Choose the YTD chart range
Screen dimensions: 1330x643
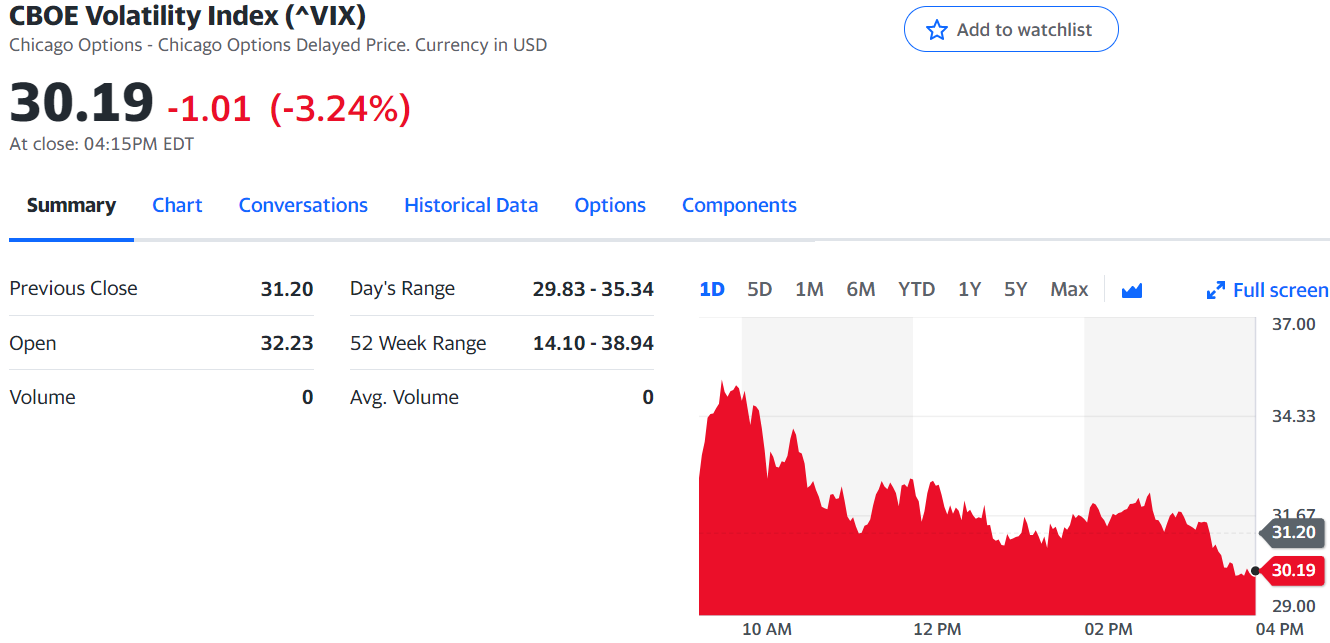click(916, 289)
